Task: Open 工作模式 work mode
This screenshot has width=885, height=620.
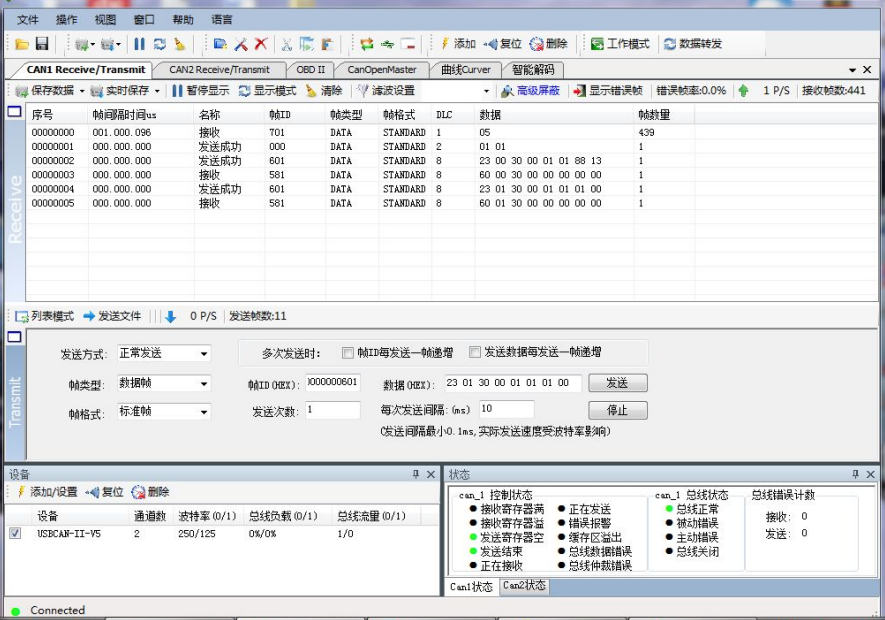Action: point(620,44)
